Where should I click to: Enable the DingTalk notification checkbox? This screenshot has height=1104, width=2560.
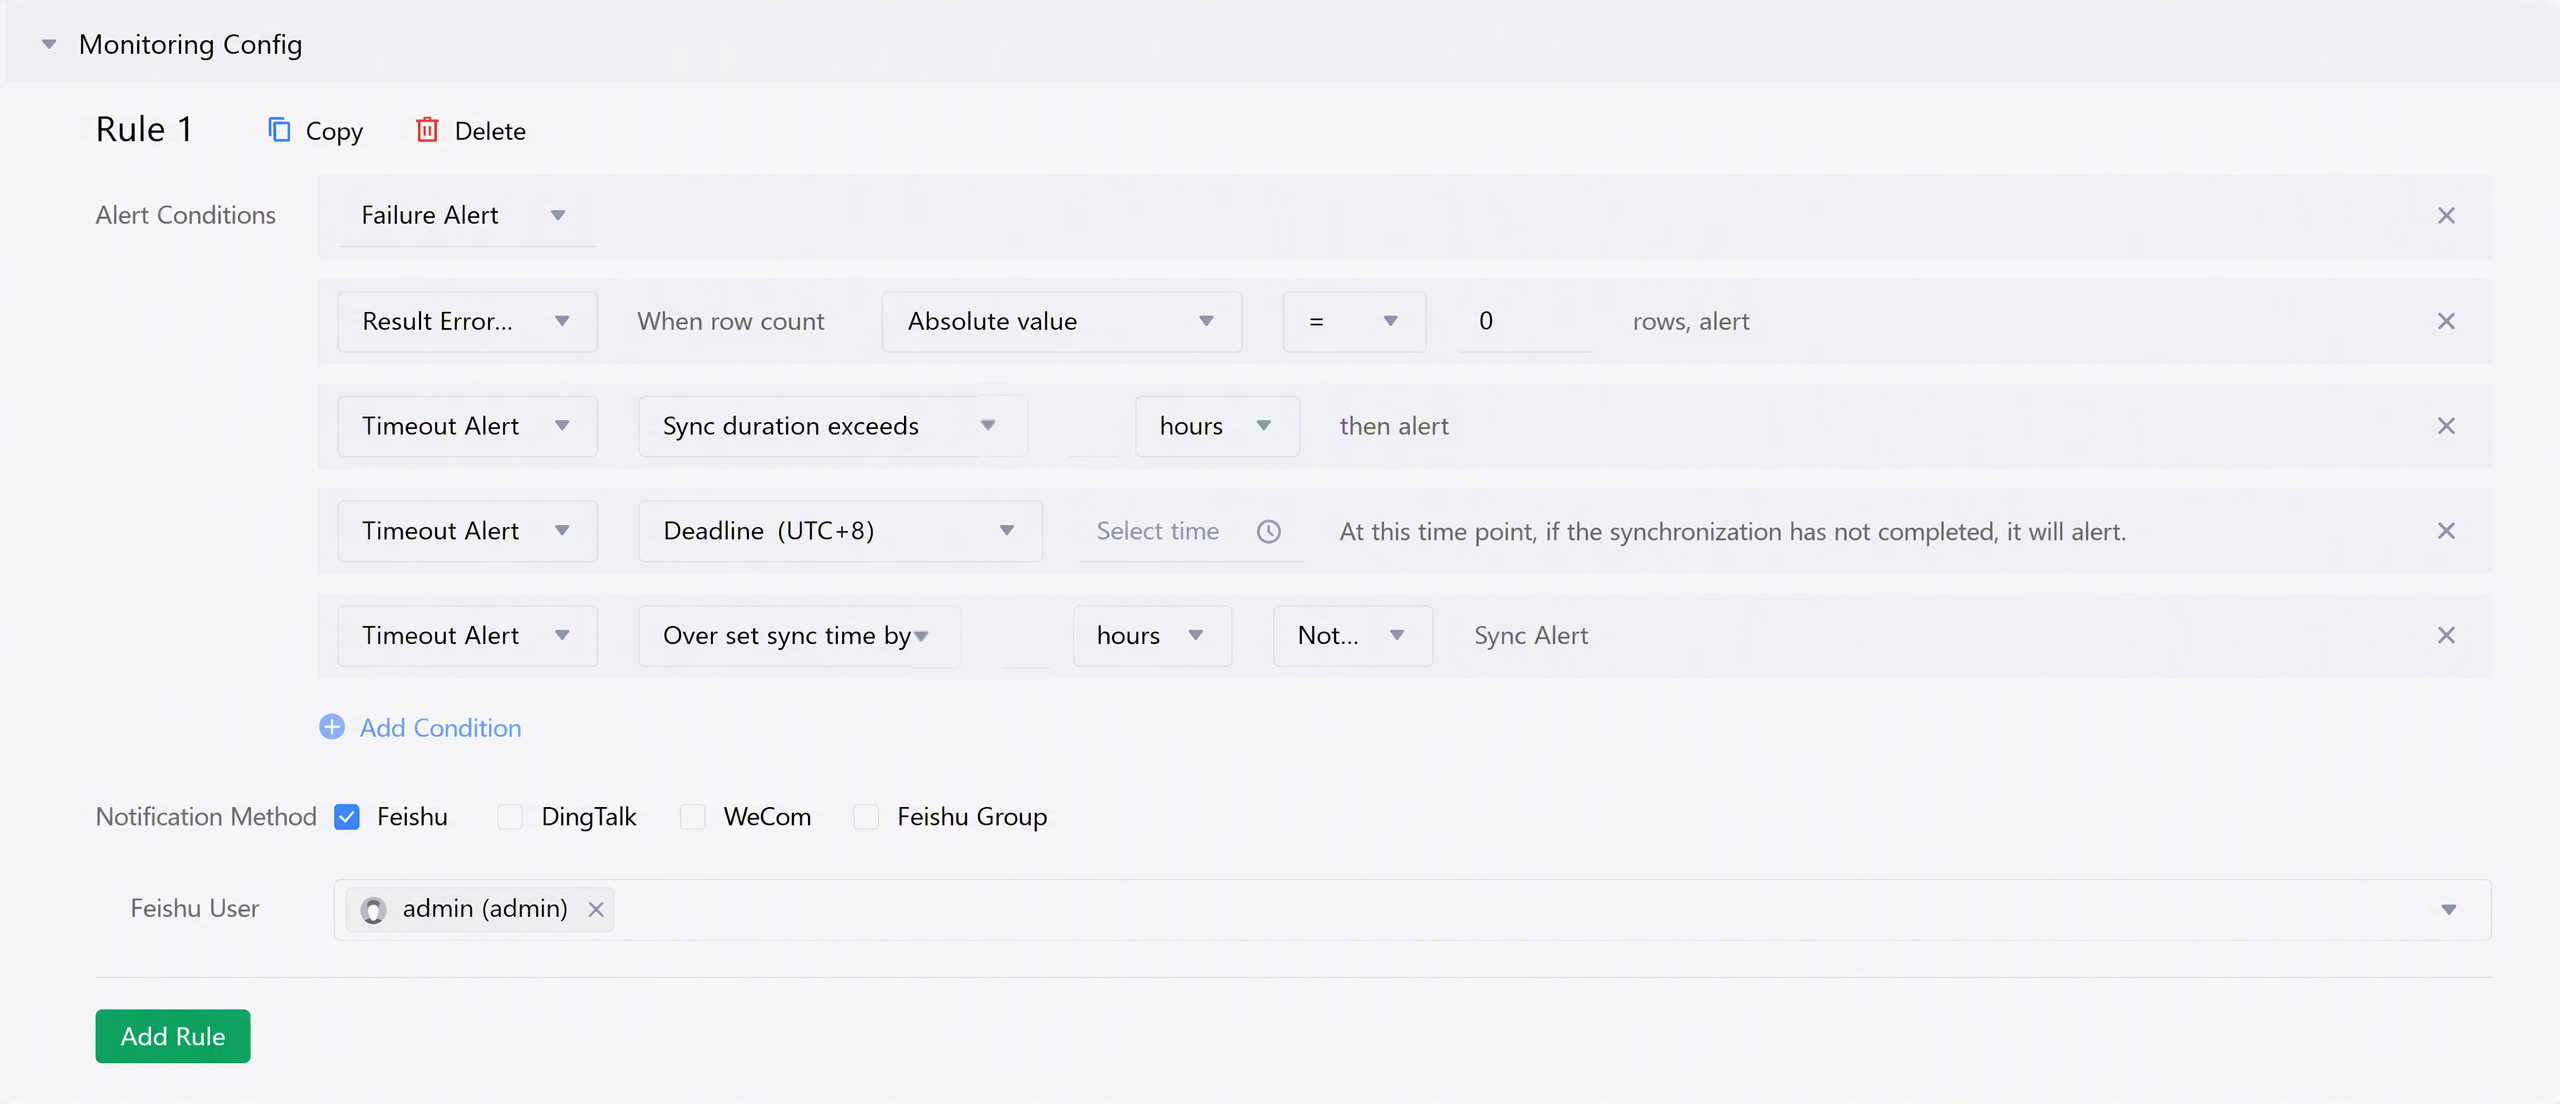coord(510,817)
